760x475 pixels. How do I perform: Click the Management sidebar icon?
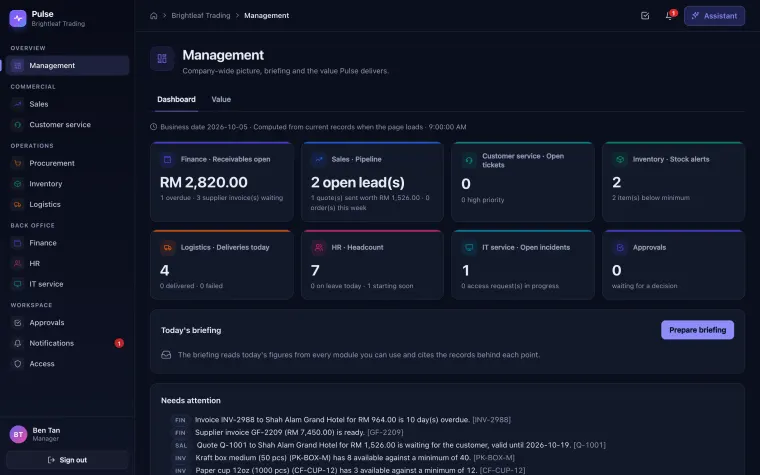point(17,65)
